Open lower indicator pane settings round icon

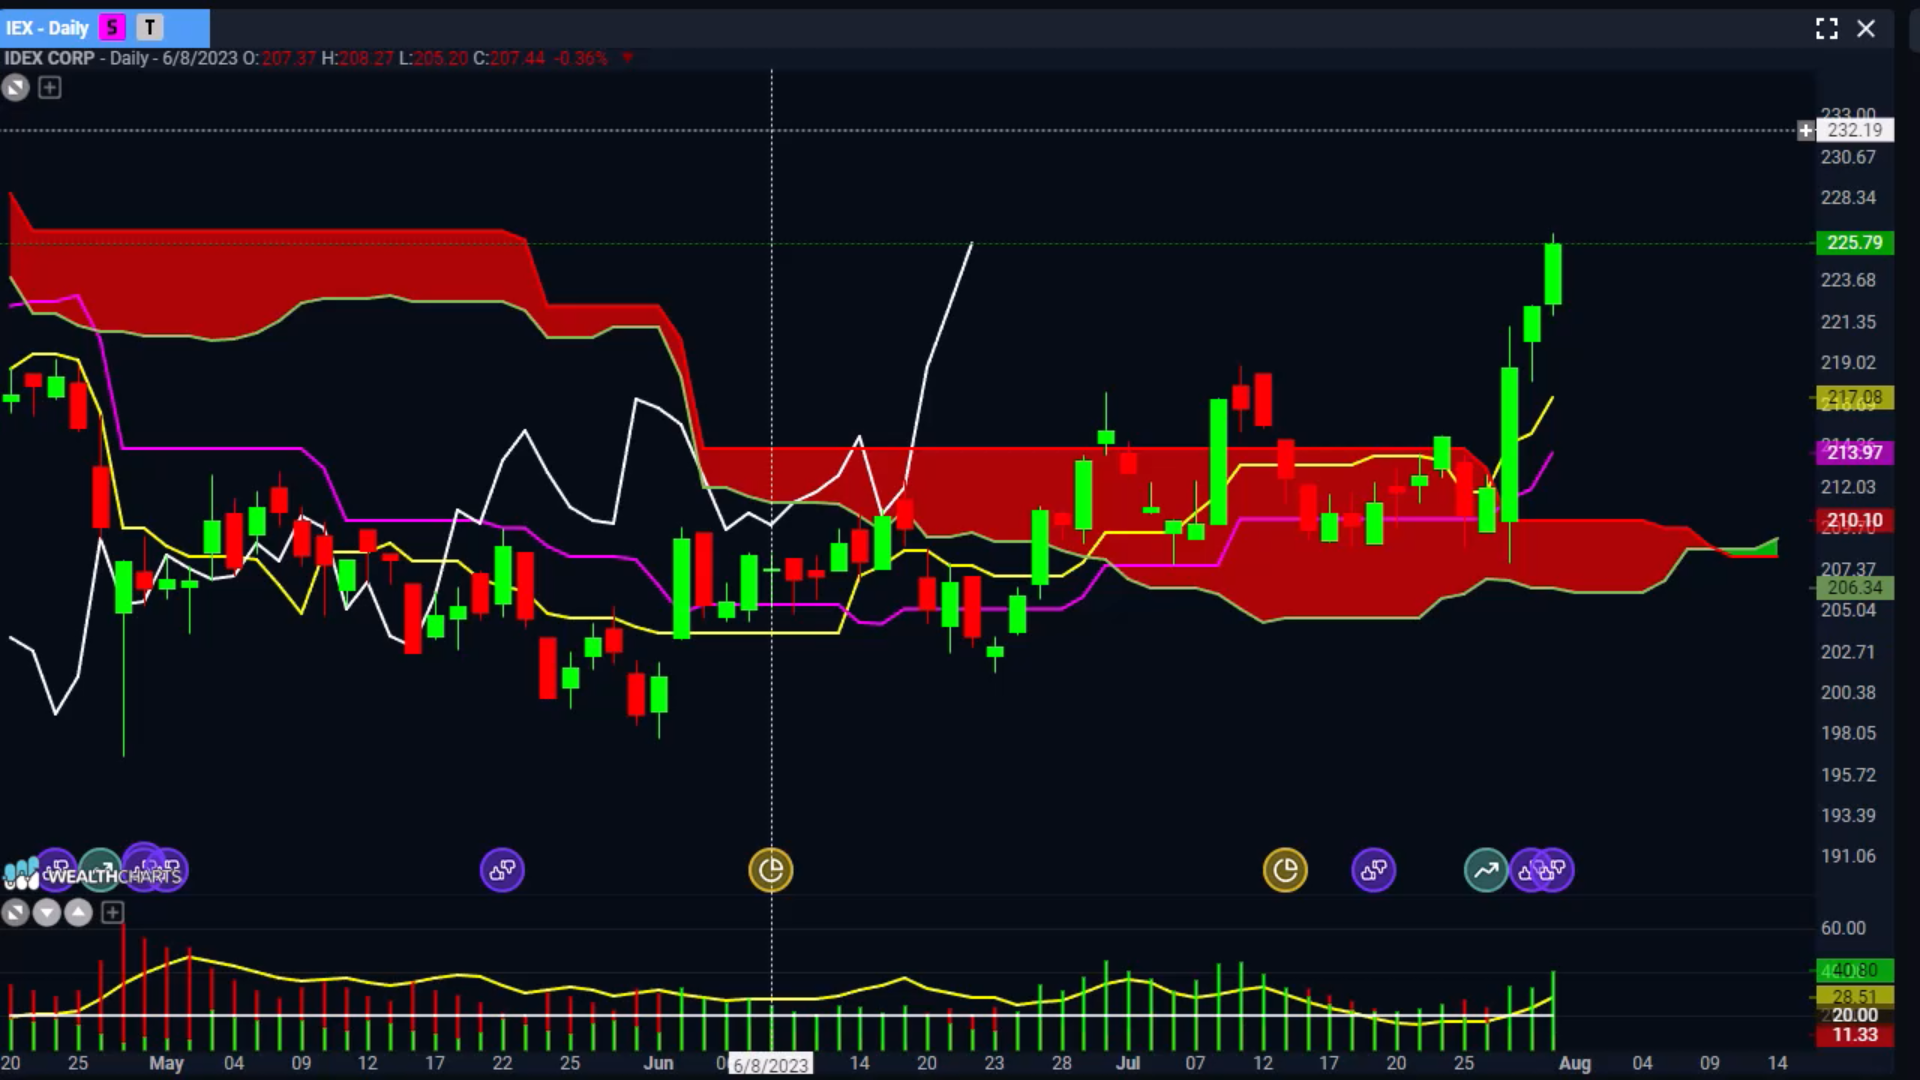click(x=15, y=912)
